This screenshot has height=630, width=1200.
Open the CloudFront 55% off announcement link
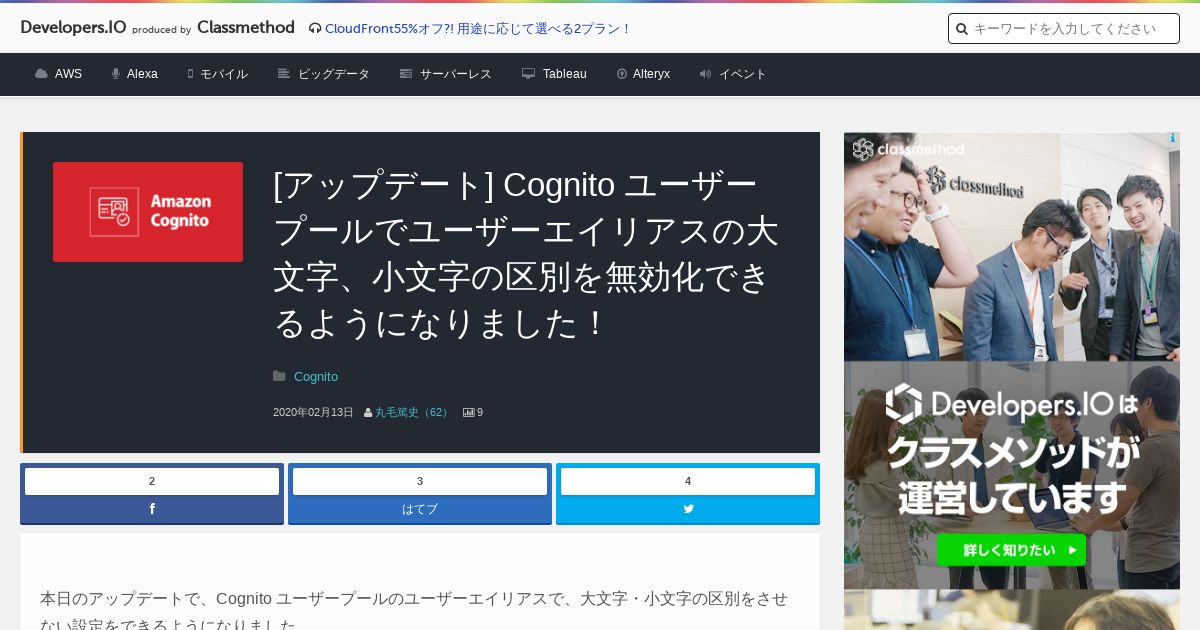pyautogui.click(x=478, y=28)
